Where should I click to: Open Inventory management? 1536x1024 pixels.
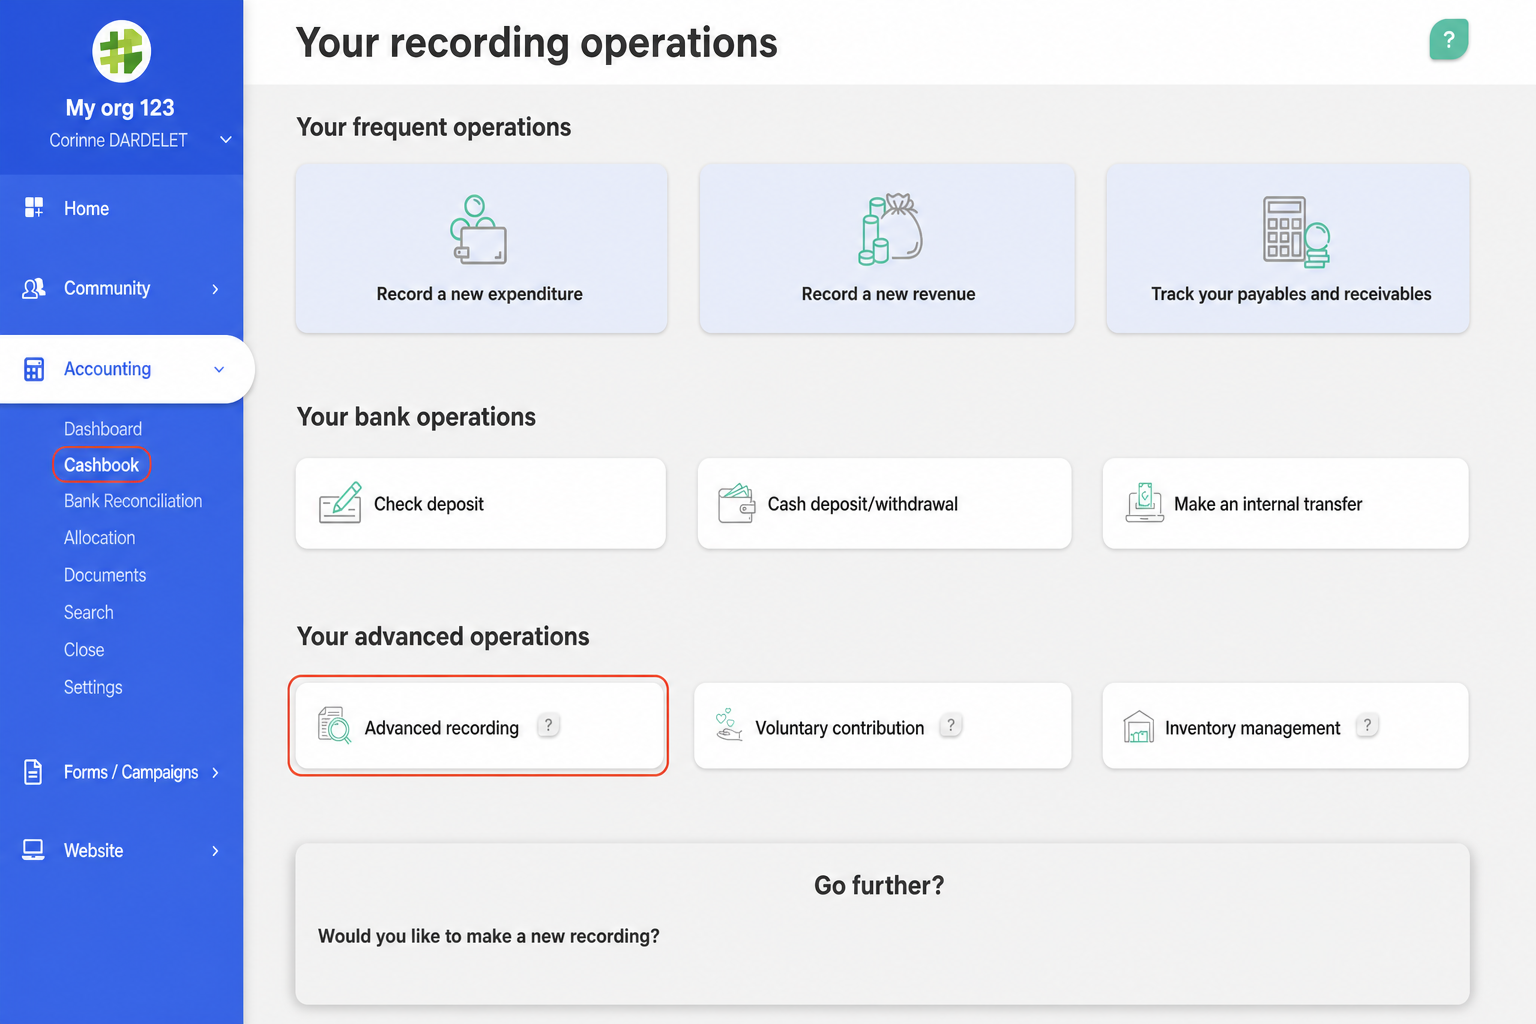[1285, 726]
